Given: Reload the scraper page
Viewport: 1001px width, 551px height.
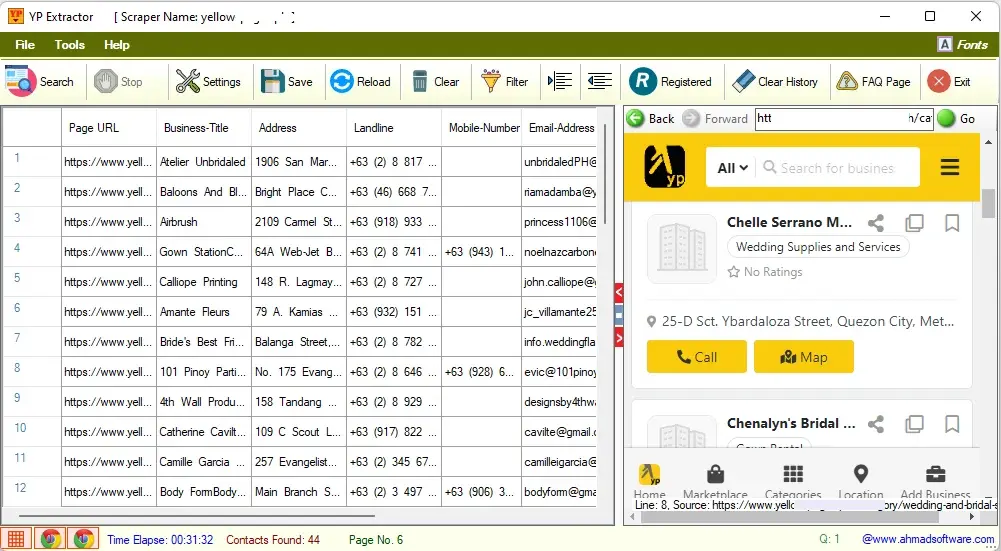Looking at the screenshot, I should 360,82.
